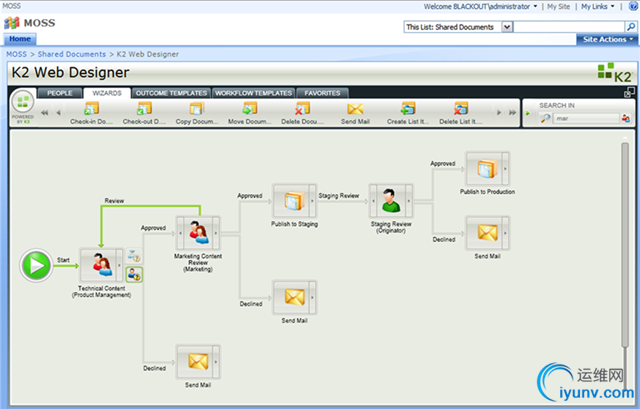Pick the Delete List Item wizard icon
Viewport: 640px width, 409px height.
[460, 109]
